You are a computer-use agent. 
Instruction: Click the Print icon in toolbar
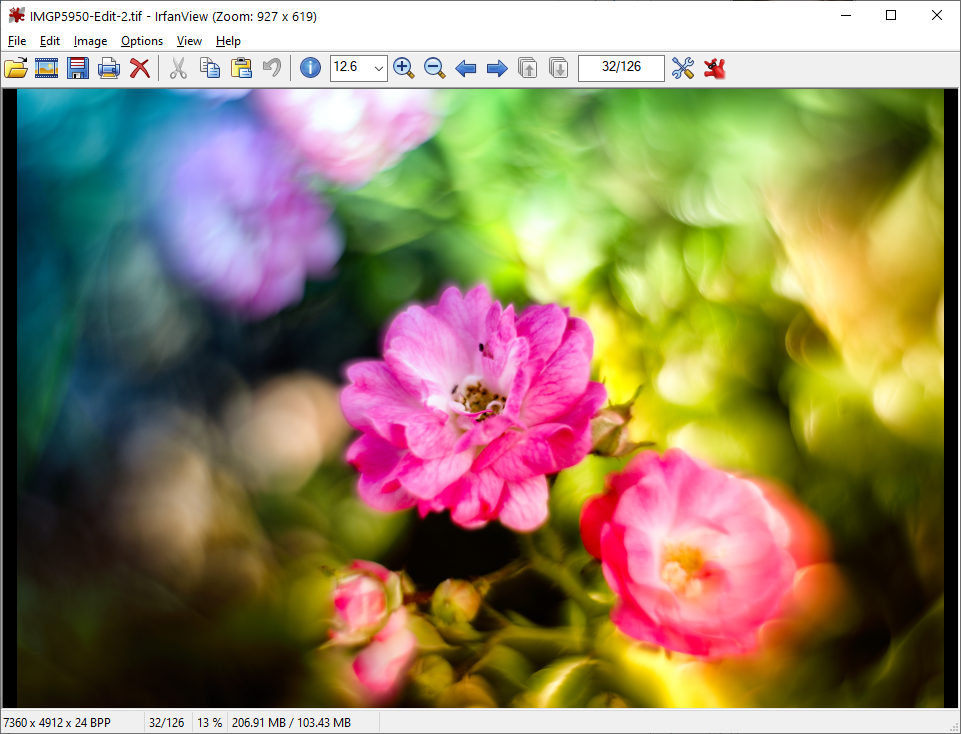point(109,68)
